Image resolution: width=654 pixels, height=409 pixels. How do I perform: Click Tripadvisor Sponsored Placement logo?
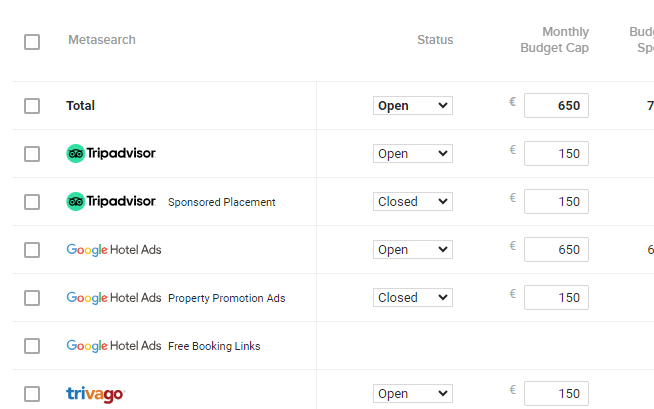pos(111,202)
